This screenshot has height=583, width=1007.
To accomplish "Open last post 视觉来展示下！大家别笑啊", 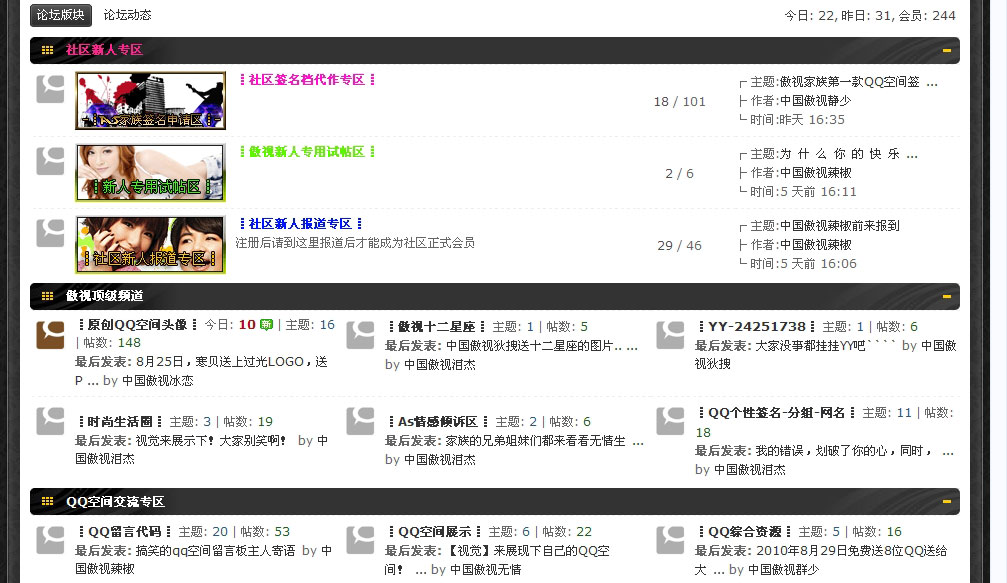I will click(x=211, y=441).
